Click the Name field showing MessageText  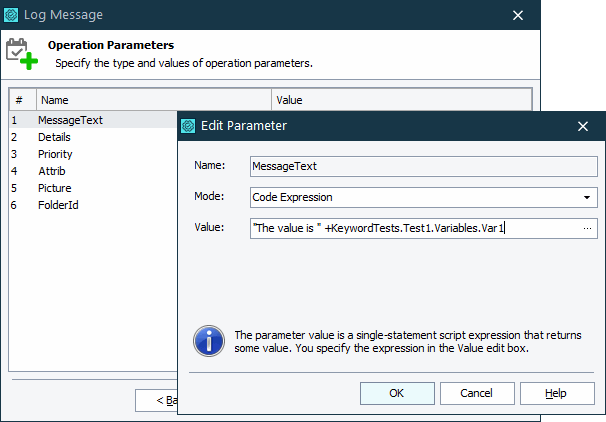pyautogui.click(x=423, y=166)
